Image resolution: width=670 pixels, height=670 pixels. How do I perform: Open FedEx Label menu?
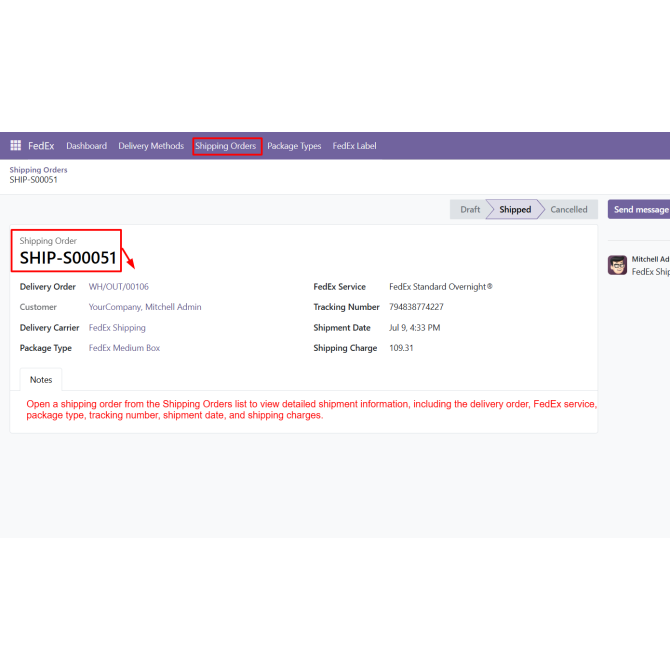tap(354, 146)
